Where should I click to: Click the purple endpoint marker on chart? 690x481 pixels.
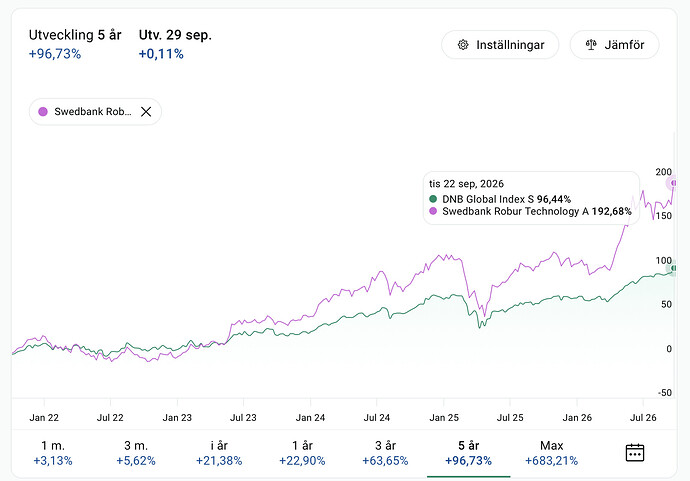pos(673,183)
